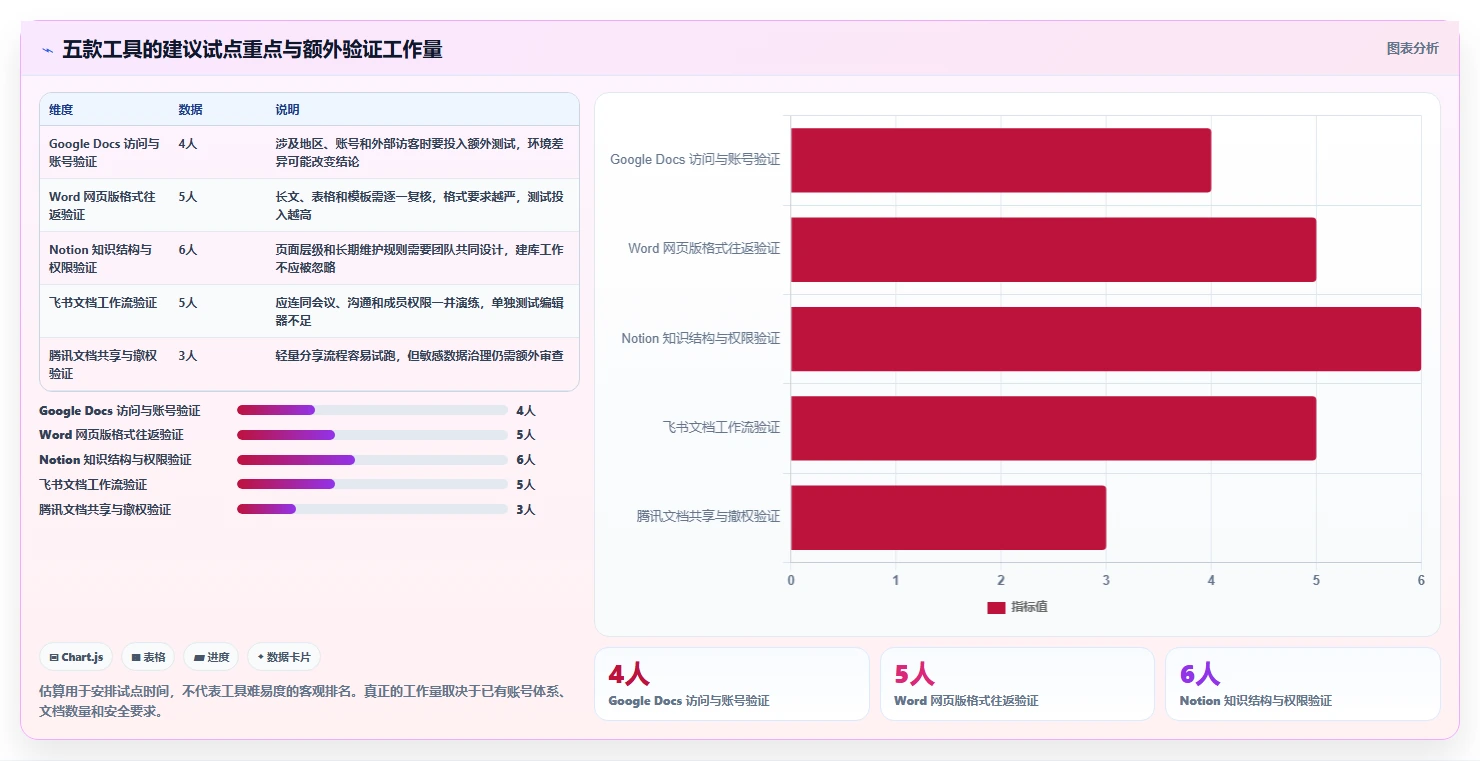
Task: Select the 数据卡片 tag chip
Action: (284, 657)
